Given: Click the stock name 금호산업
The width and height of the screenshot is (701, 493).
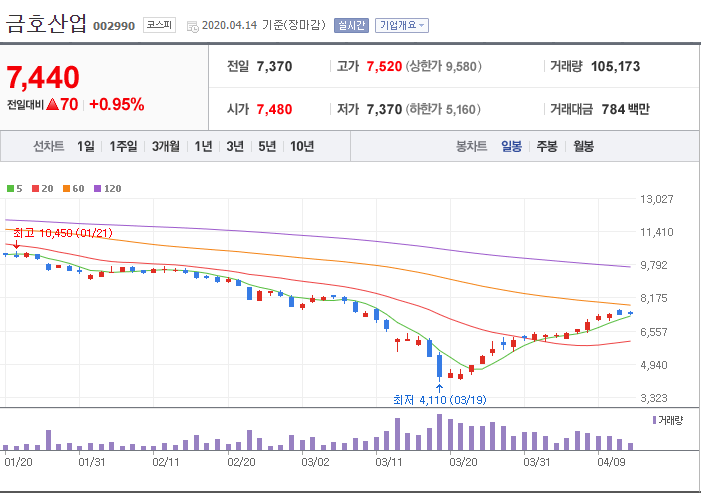Looking at the screenshot, I should pos(46,24).
